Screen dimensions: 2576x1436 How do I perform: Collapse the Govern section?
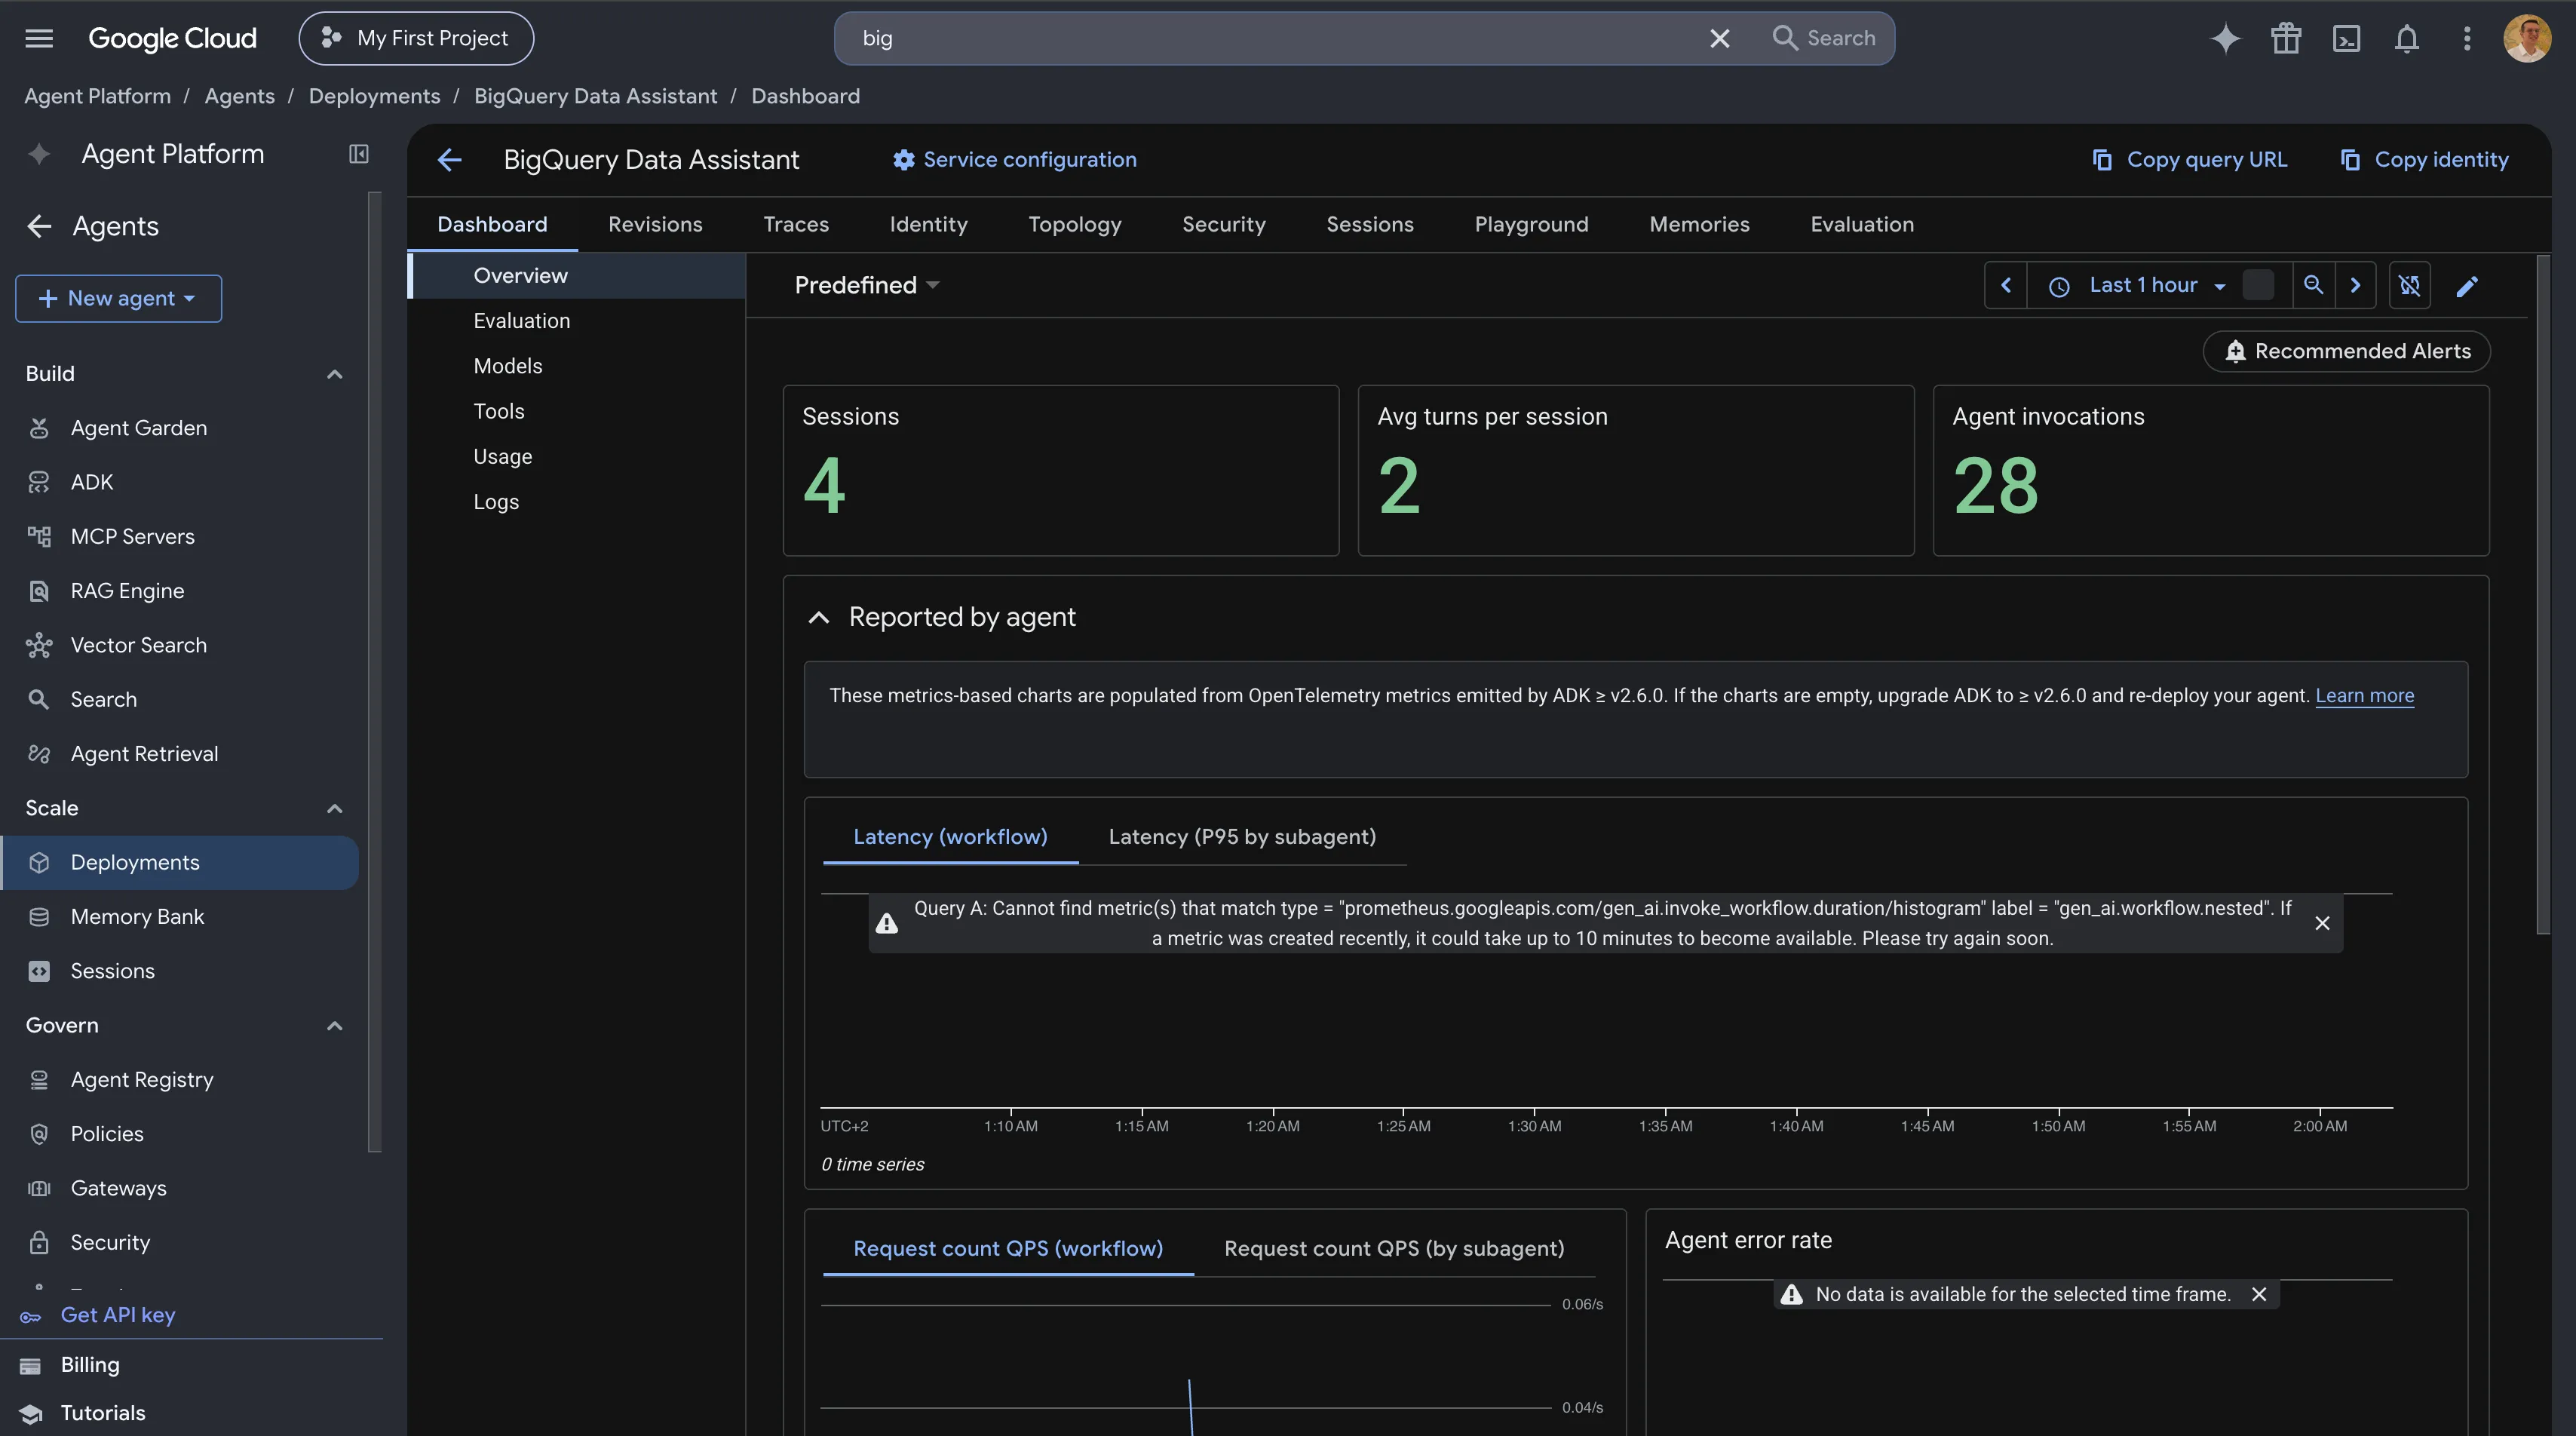[335, 1026]
